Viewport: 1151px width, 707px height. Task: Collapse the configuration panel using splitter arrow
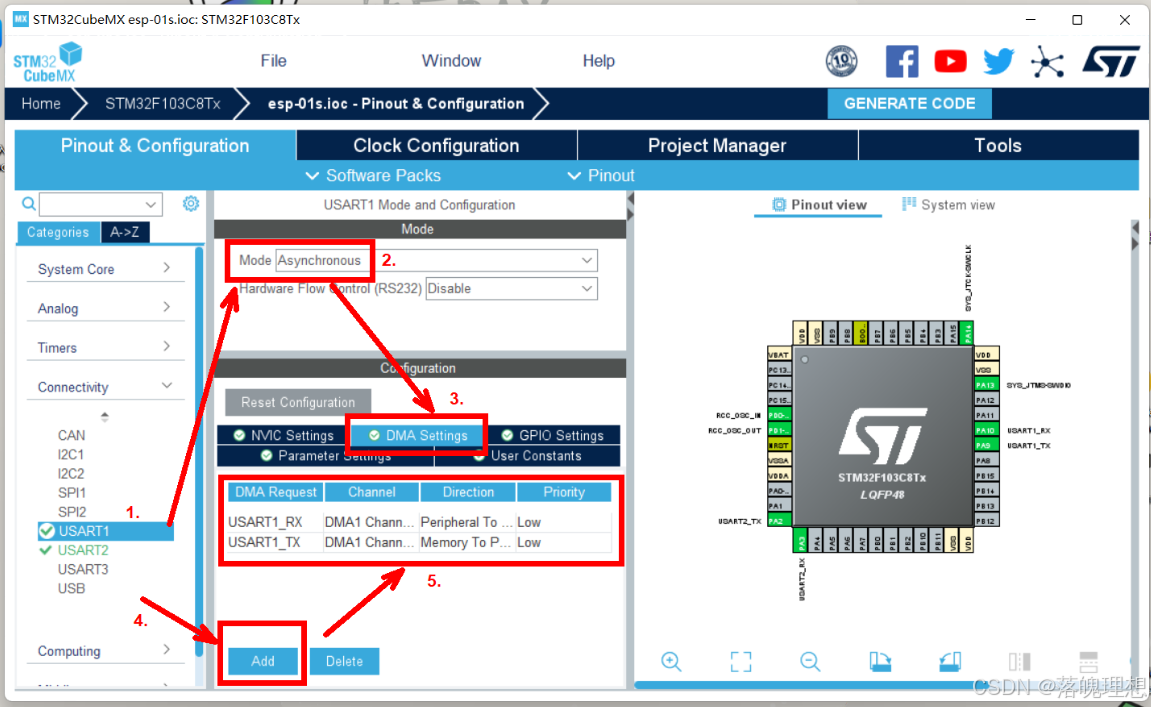tap(630, 199)
